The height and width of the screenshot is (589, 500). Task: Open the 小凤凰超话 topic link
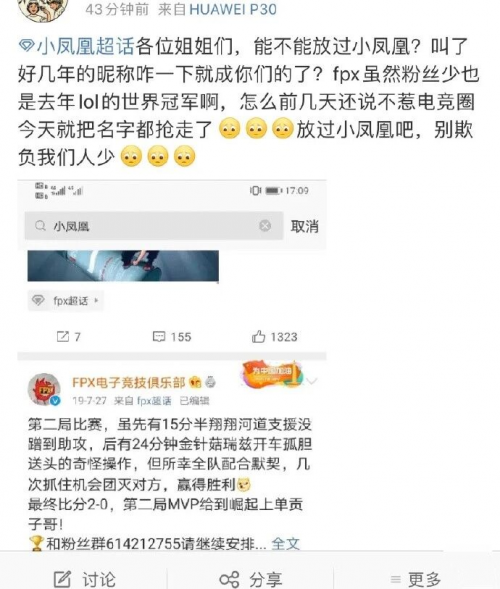[x=85, y=47]
